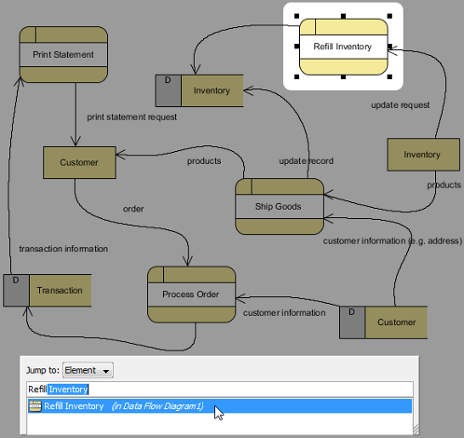The height and width of the screenshot is (438, 464).
Task: Select the Print Statement process node
Action: tap(63, 54)
